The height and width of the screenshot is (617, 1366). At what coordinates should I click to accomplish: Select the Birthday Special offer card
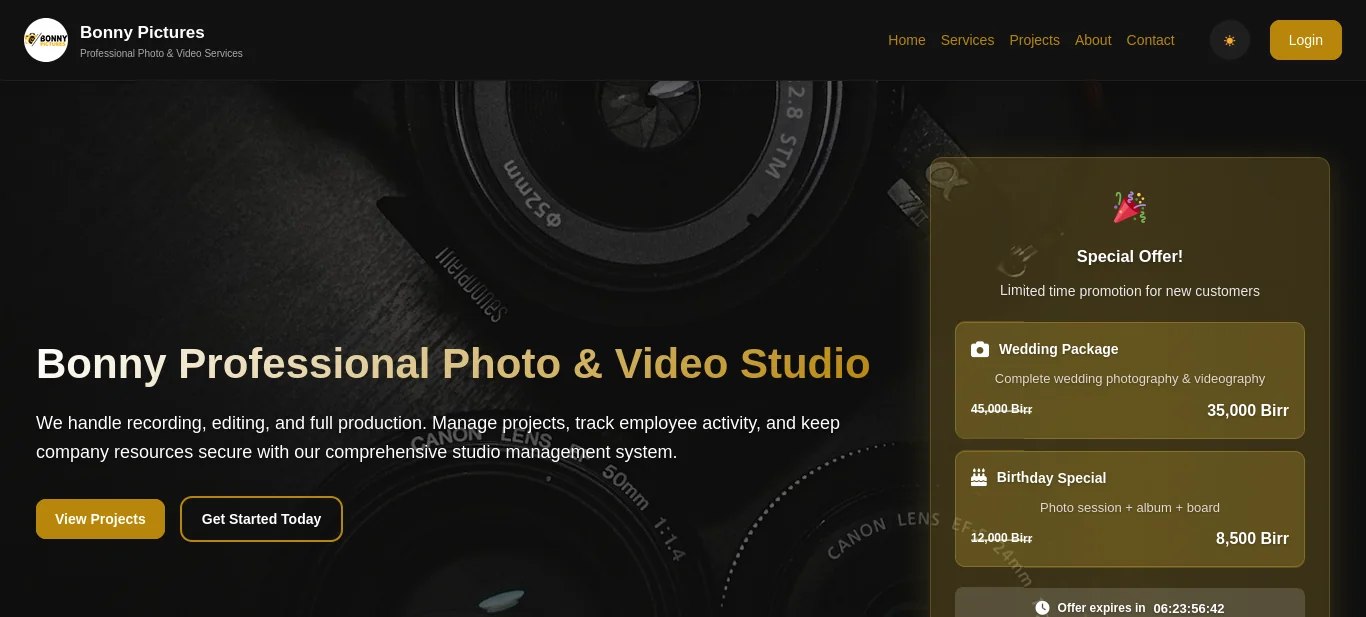[x=1130, y=509]
